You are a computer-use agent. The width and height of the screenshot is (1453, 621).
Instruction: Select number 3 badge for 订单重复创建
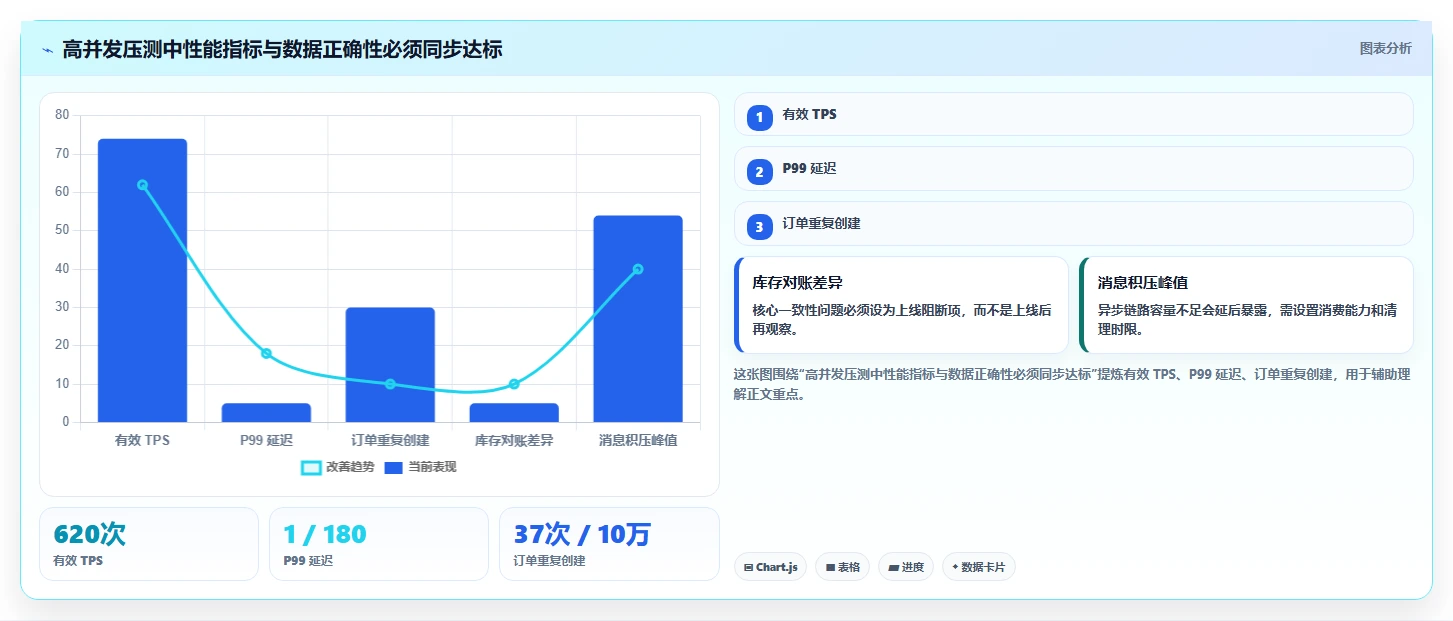760,227
